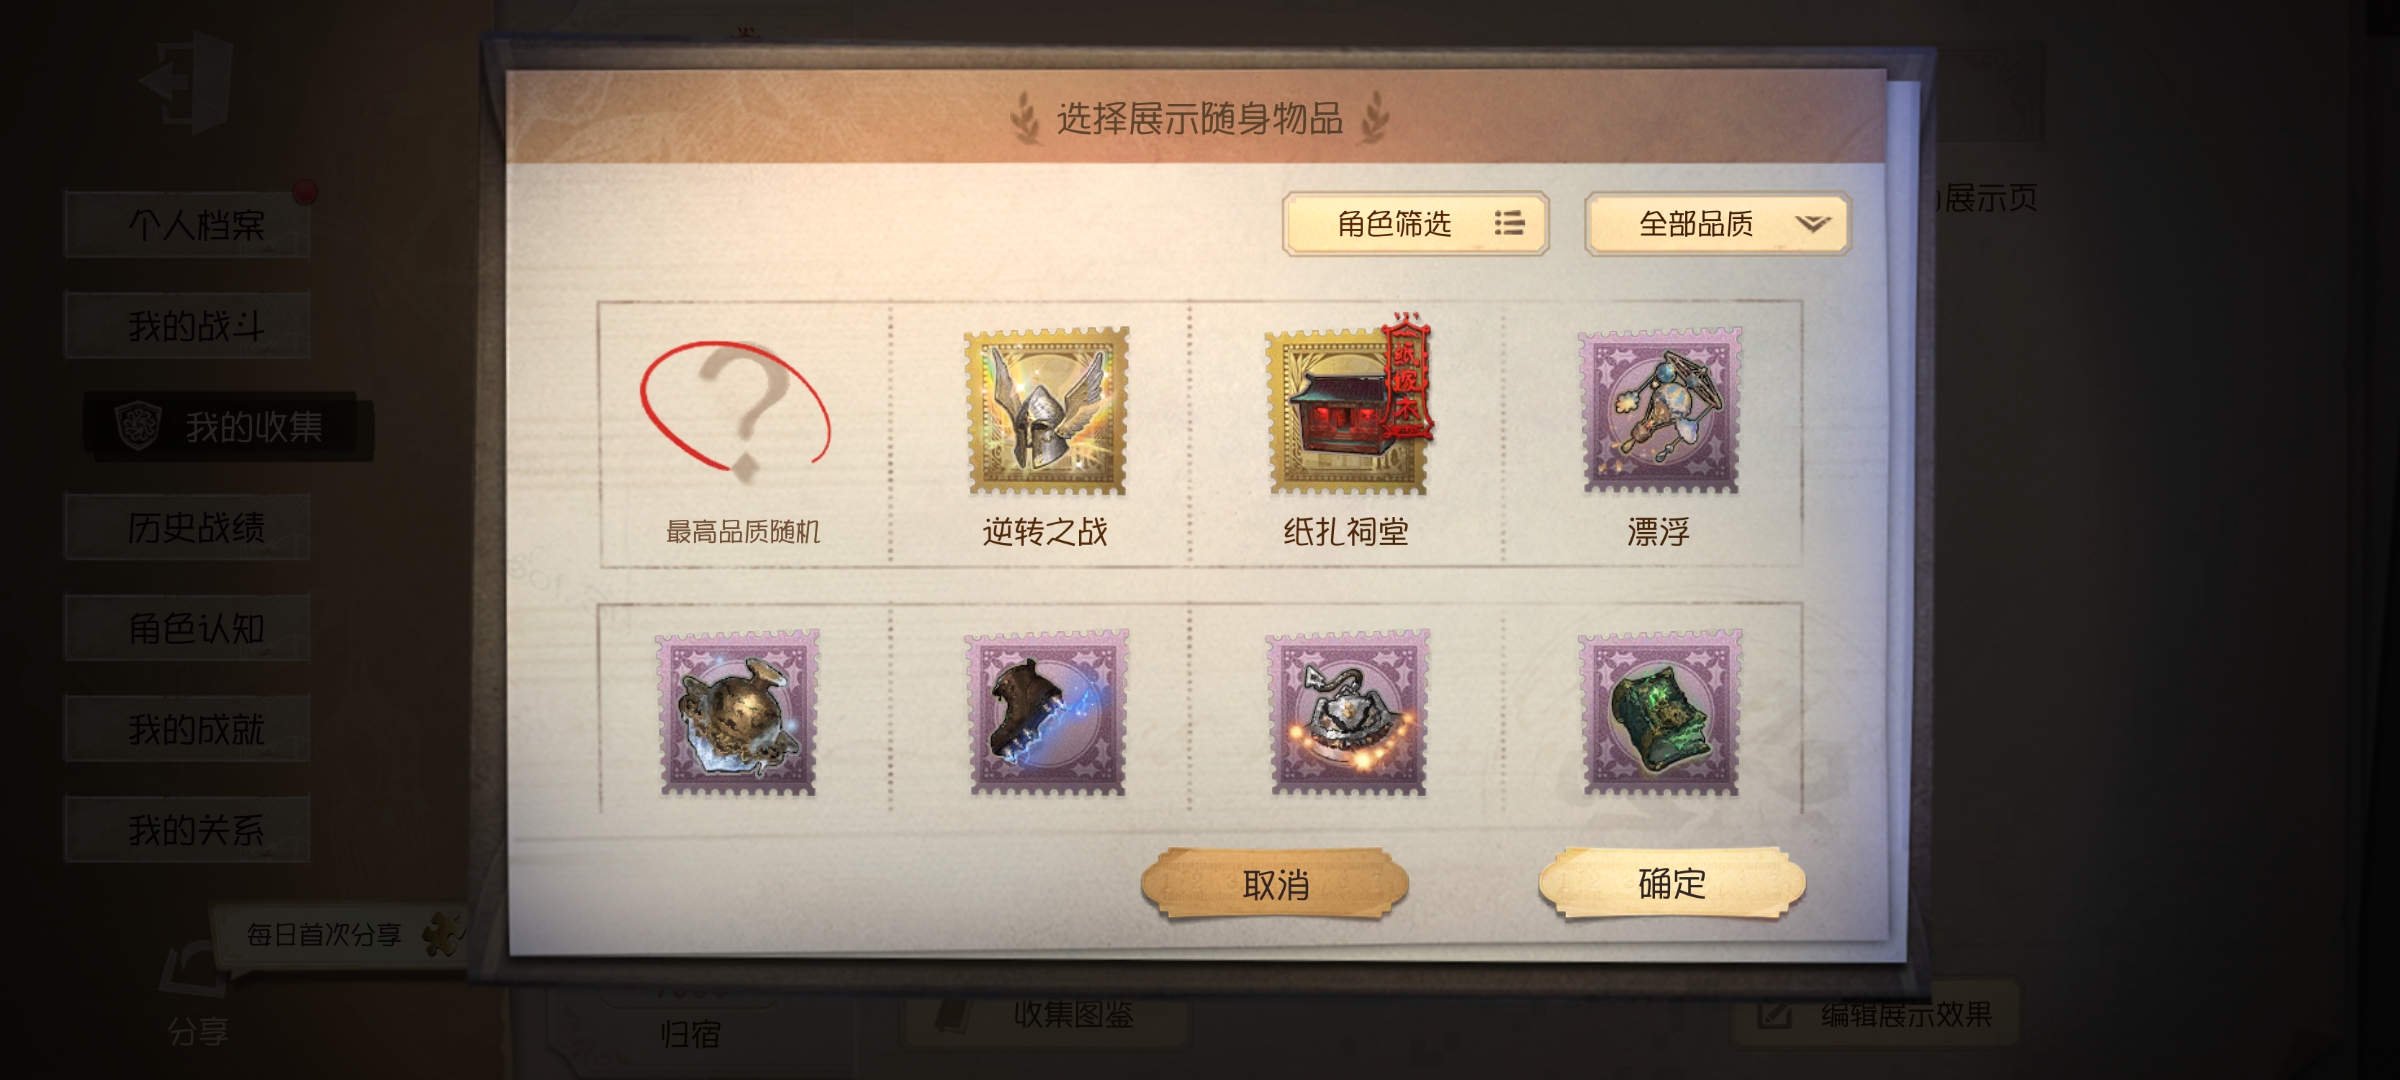2400x1080 pixels.
Task: Click the exit door icon at top left
Action: click(187, 82)
